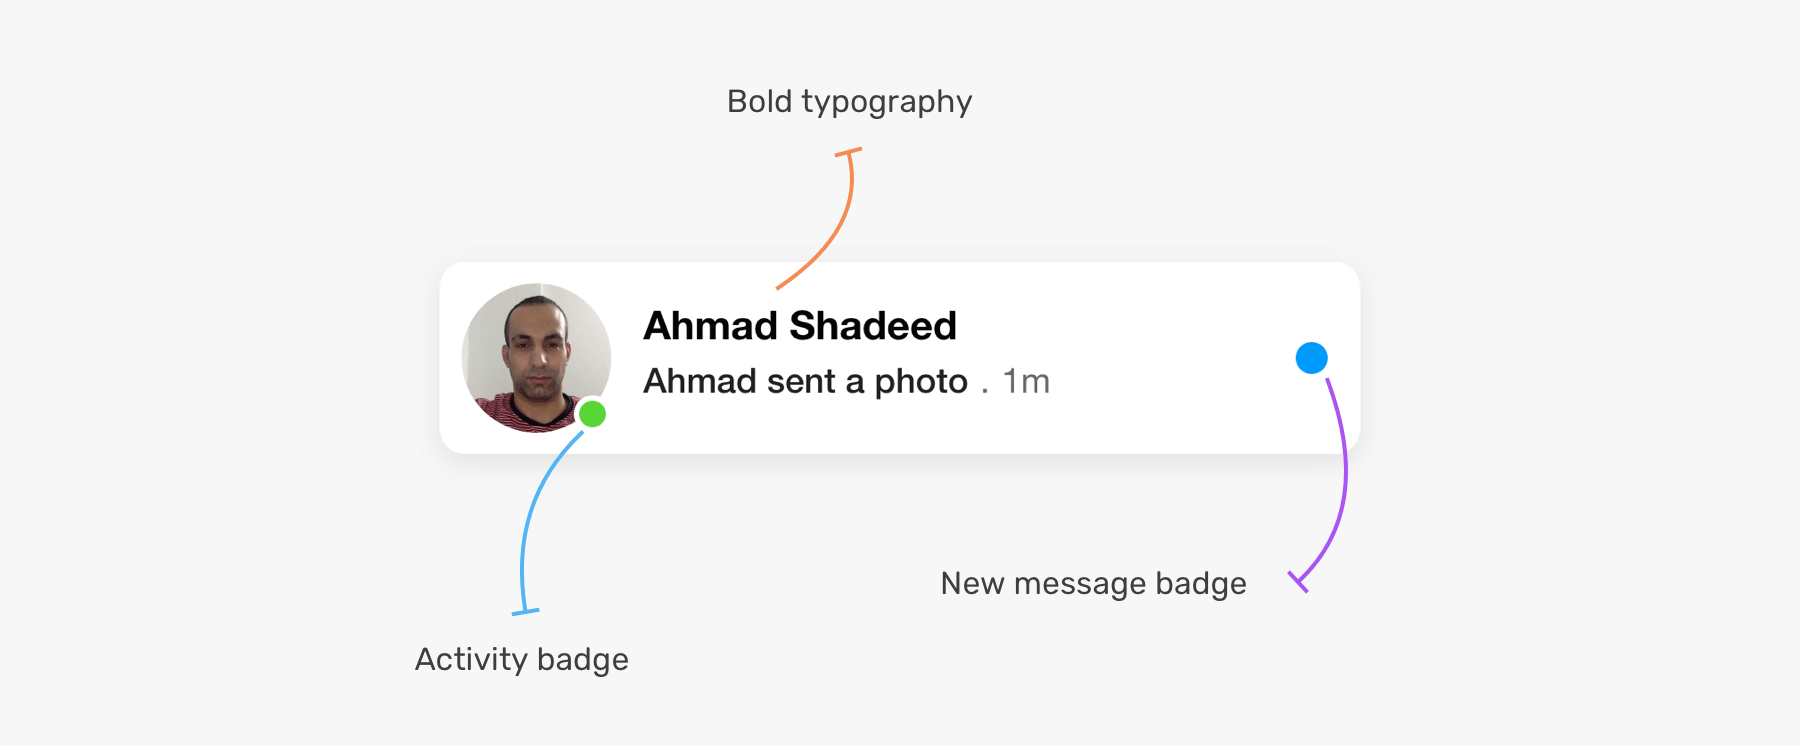Click the blue line's end cap above Activity badge
Screen dimensions: 1800x746
click(x=525, y=610)
